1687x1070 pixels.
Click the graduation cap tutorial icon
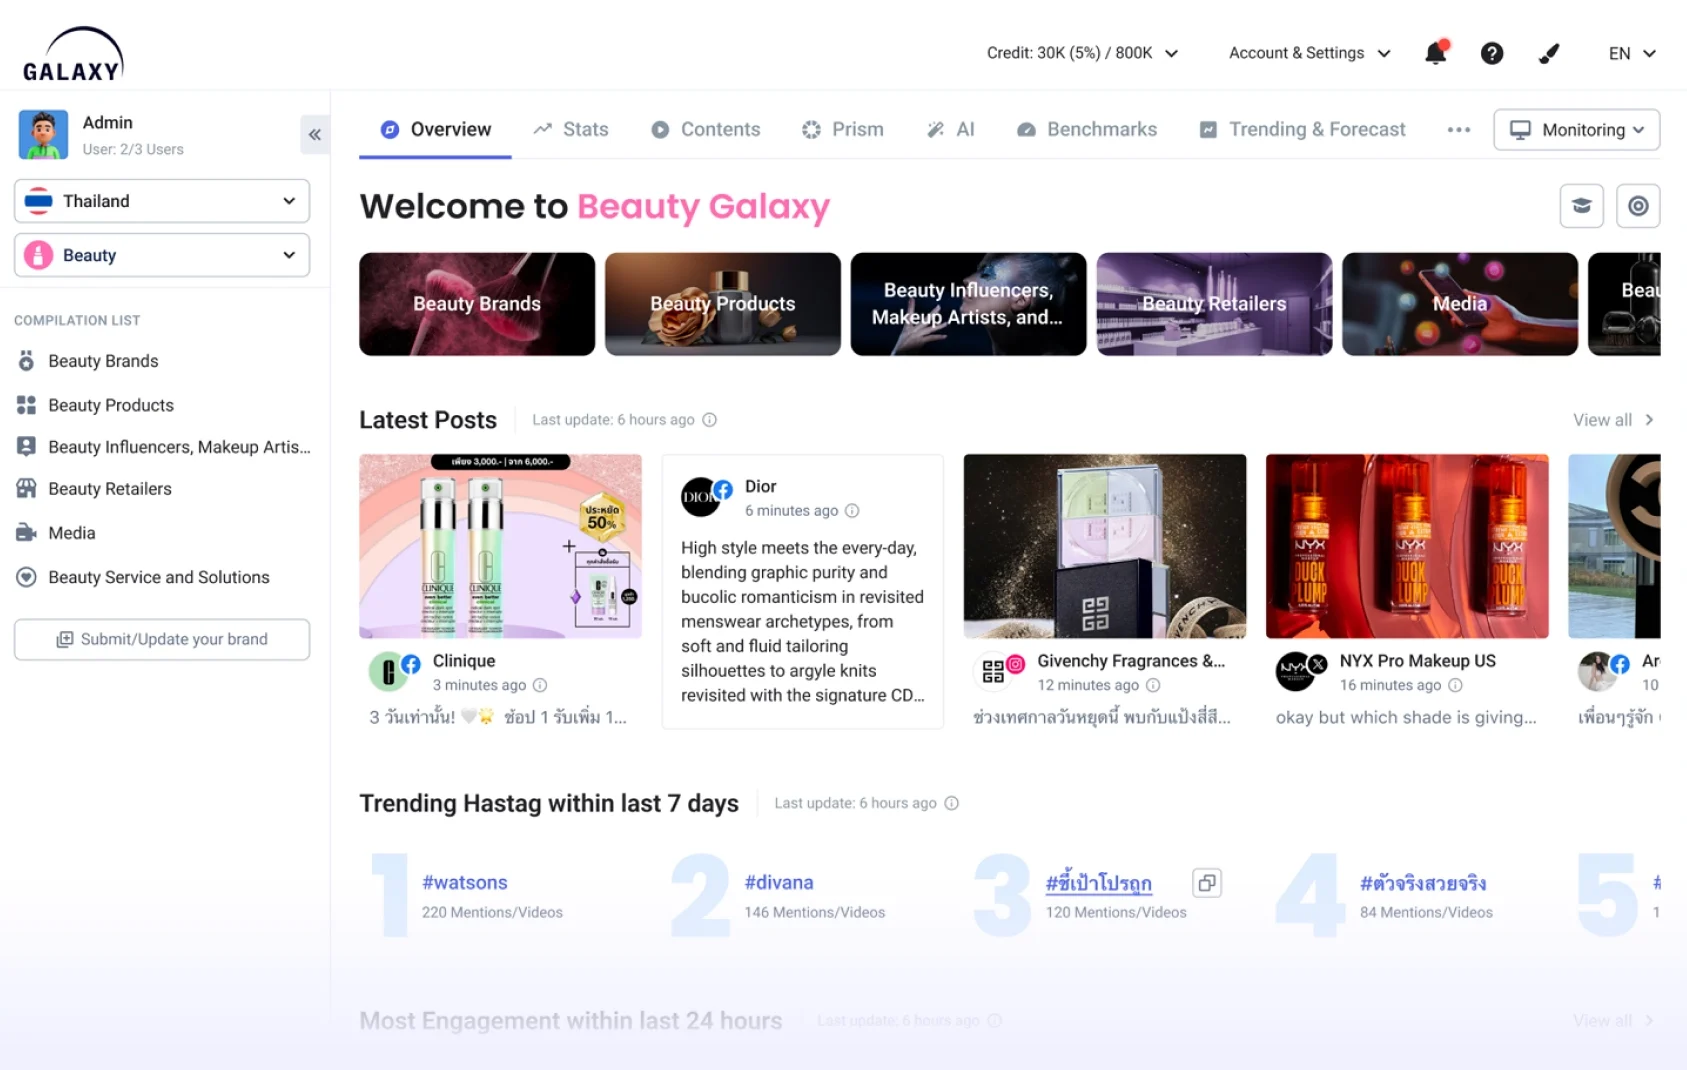tap(1581, 206)
